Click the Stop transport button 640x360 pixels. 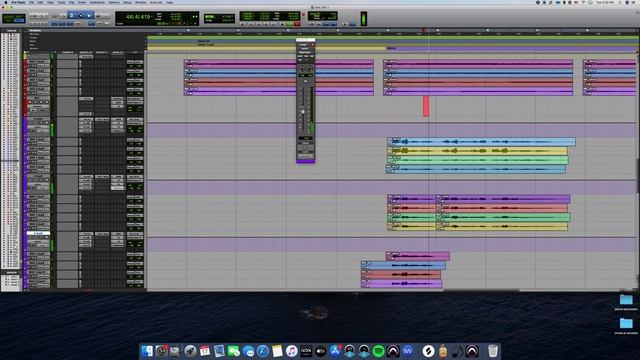pyautogui.click(x=282, y=24)
